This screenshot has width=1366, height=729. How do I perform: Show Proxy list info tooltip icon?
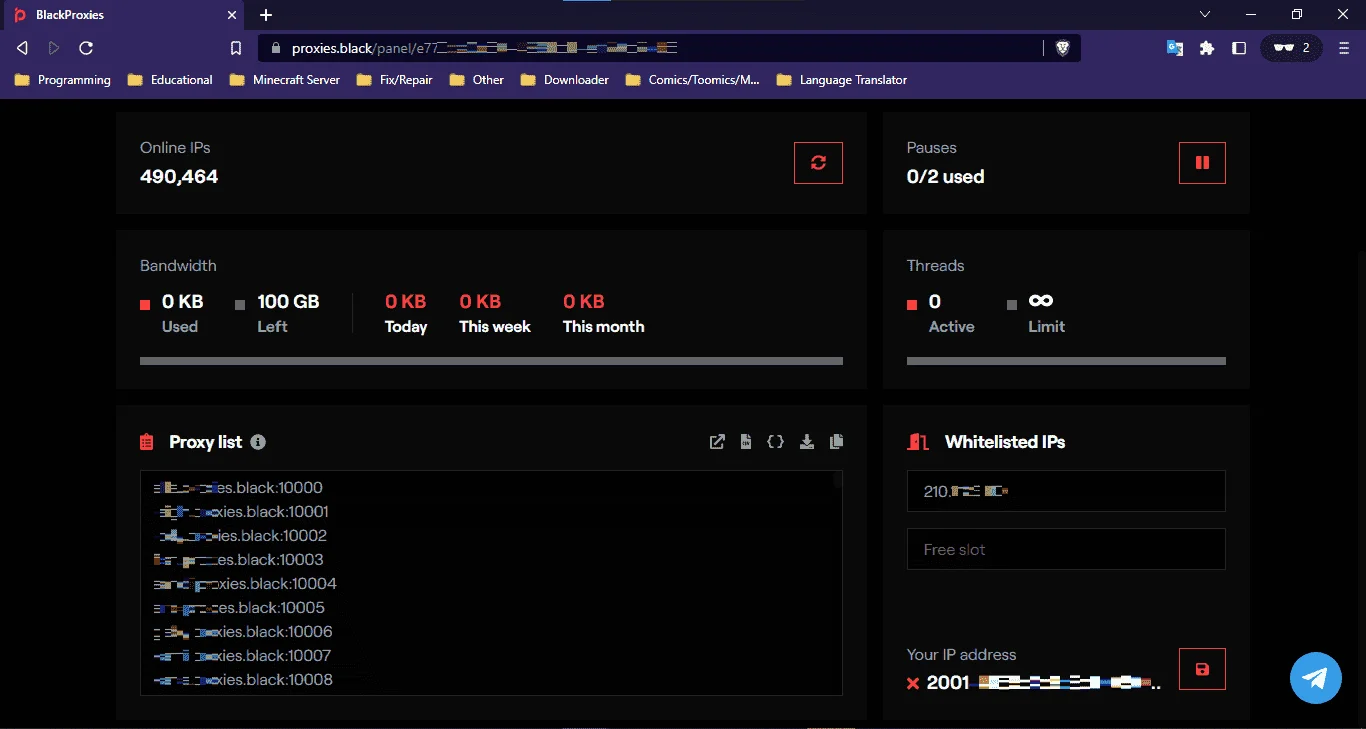258,442
